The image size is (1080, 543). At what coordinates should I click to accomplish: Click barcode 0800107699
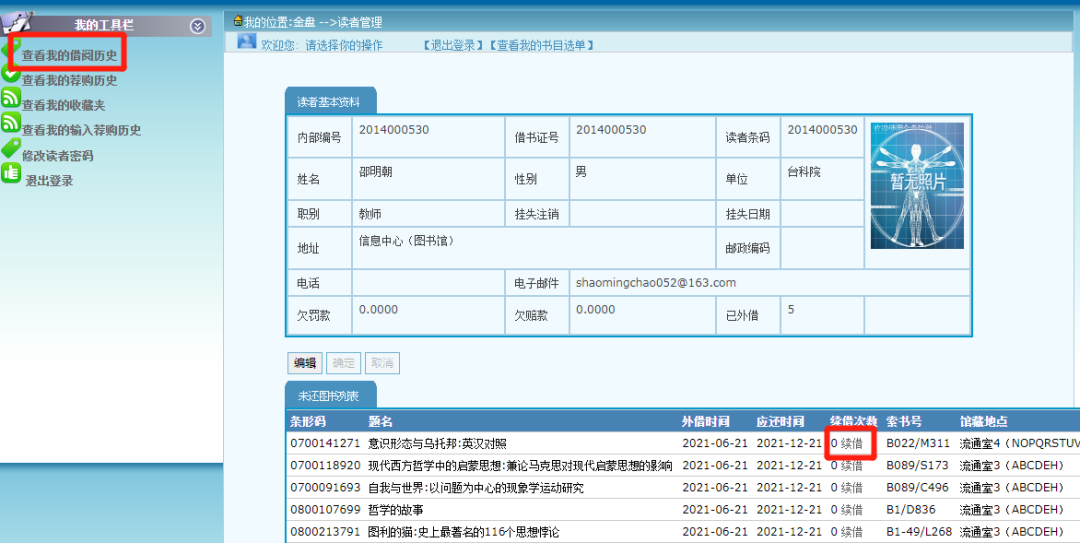(x=325, y=510)
